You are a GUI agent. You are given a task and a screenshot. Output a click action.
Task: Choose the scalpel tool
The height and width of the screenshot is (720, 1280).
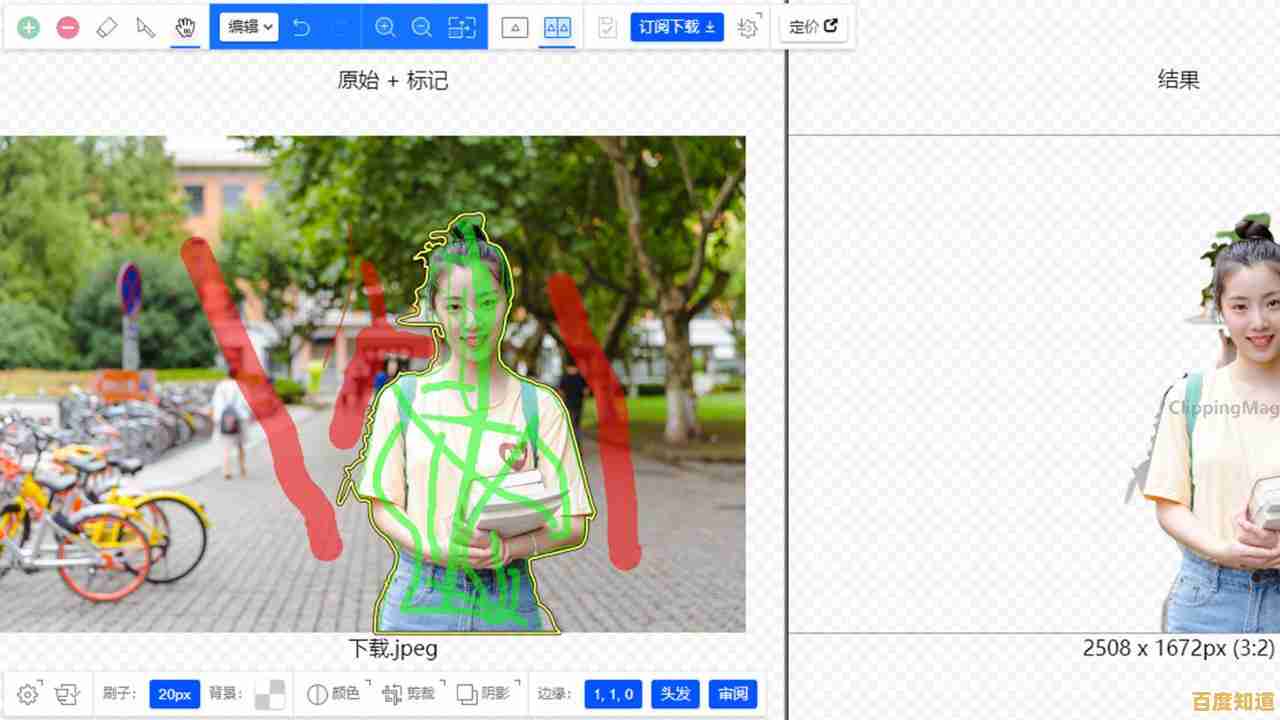tap(146, 28)
